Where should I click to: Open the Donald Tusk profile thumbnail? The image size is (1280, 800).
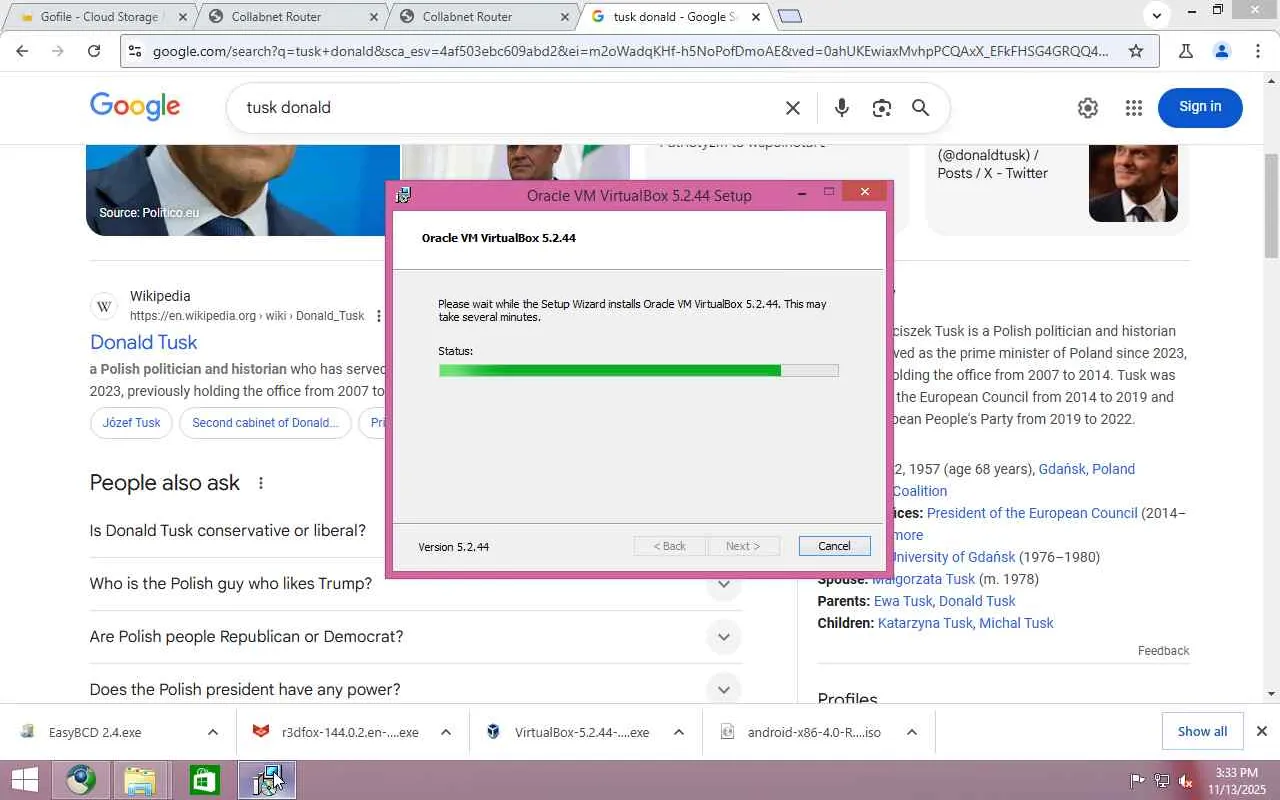tap(1133, 183)
